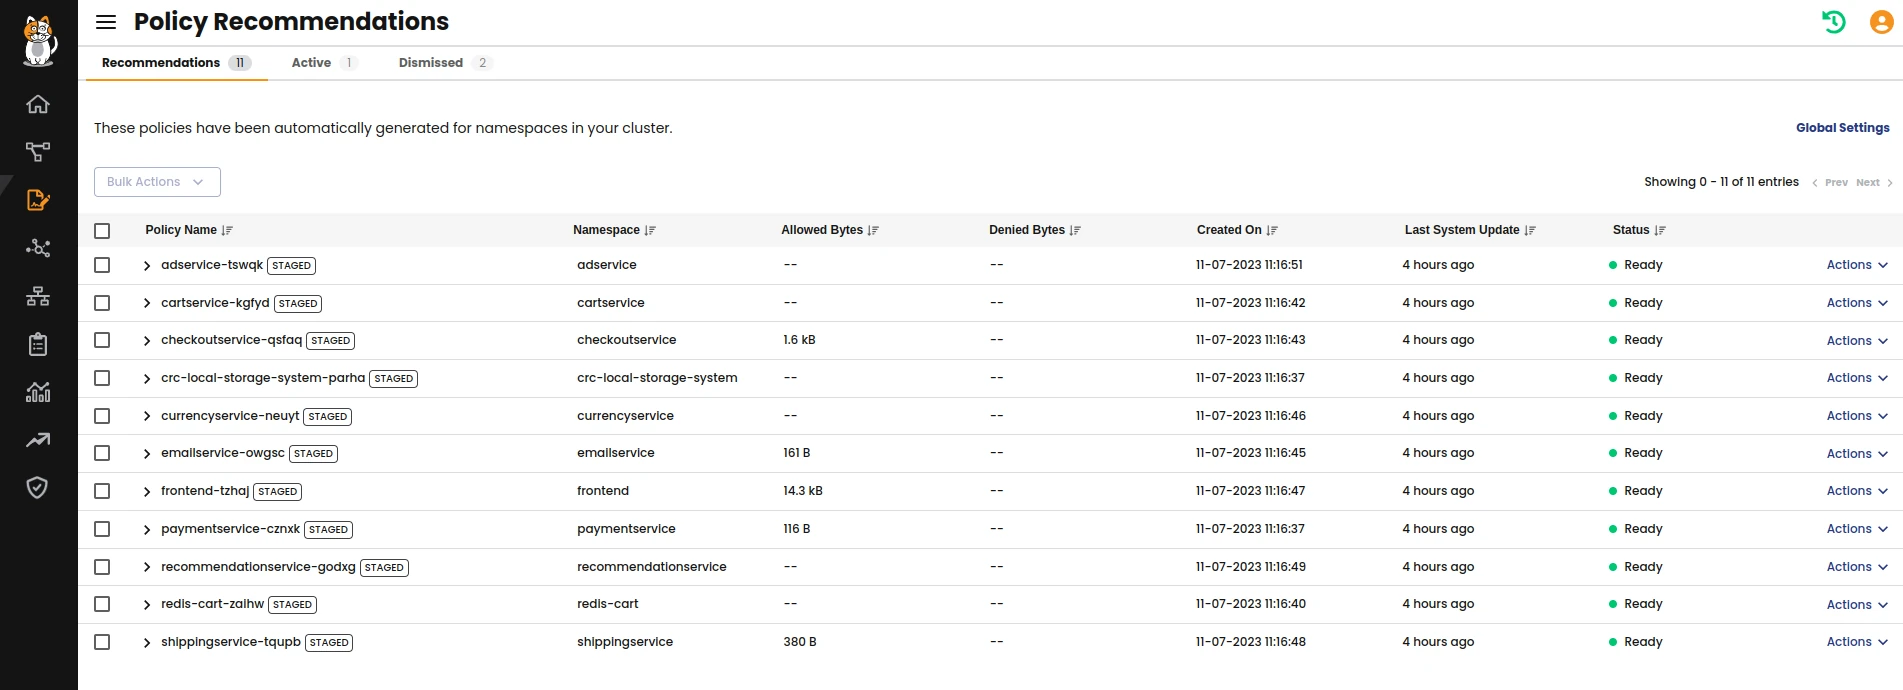Screen dimensions: 1903x690
Task: Click the 14.3 kB allowed bytes cell
Action: 803,491
